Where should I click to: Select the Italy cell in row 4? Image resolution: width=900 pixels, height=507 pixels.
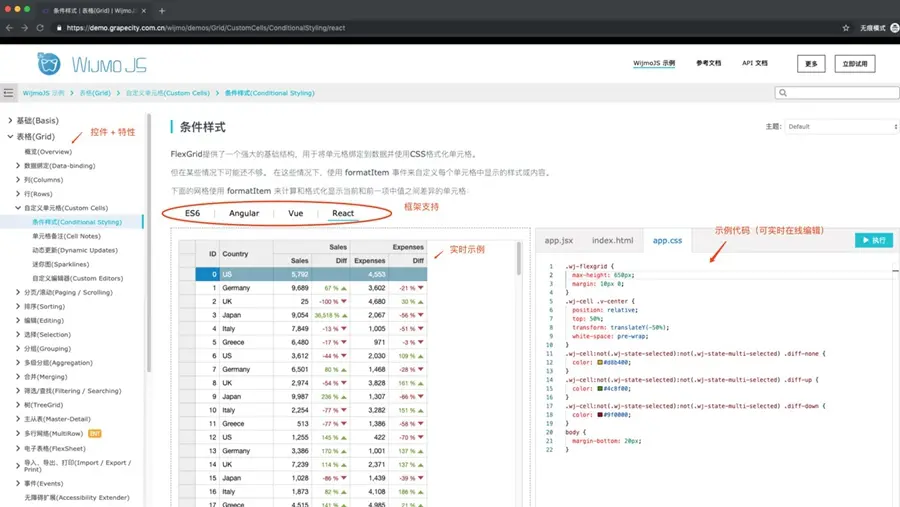(246, 328)
